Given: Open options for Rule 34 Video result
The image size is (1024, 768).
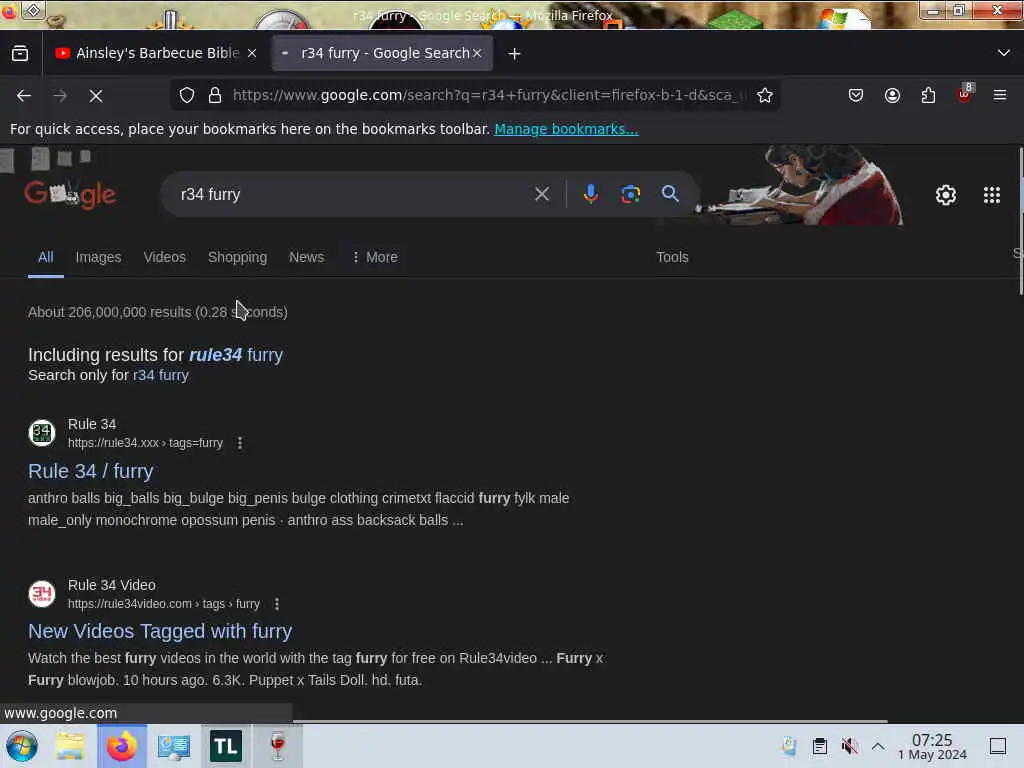Looking at the screenshot, I should (x=277, y=604).
